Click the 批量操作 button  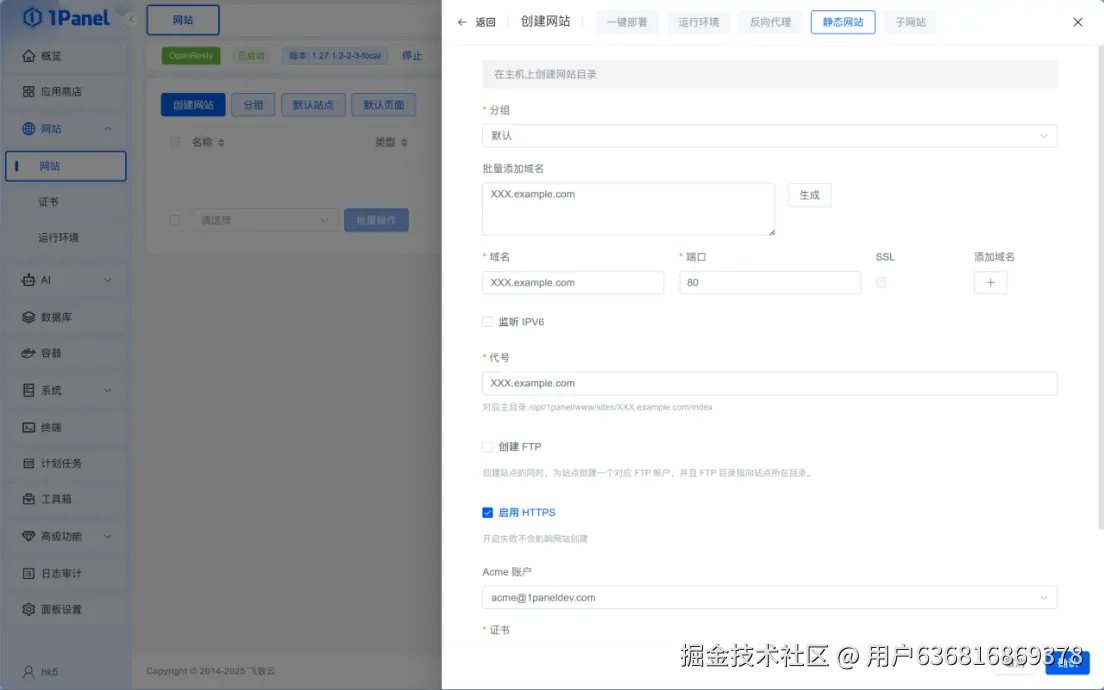point(377,220)
